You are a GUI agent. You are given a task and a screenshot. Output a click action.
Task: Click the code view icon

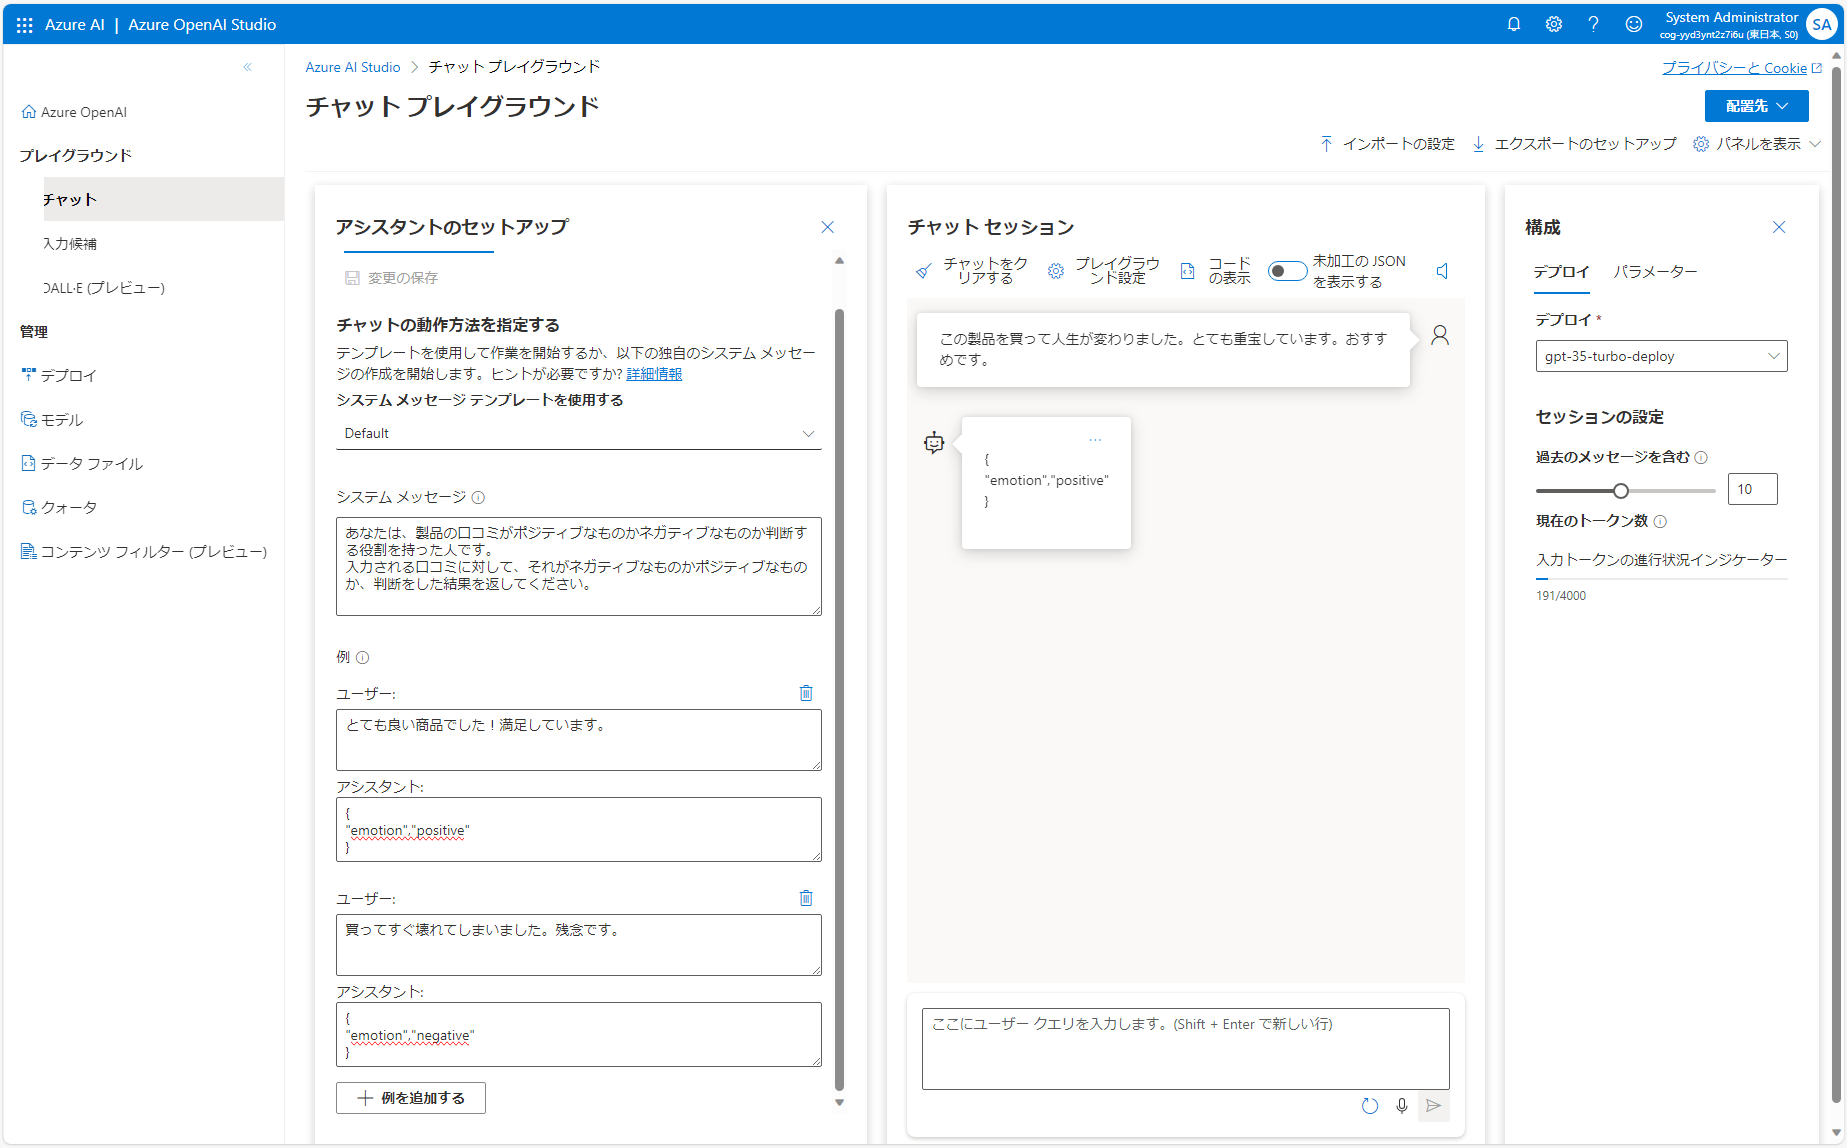point(1188,271)
